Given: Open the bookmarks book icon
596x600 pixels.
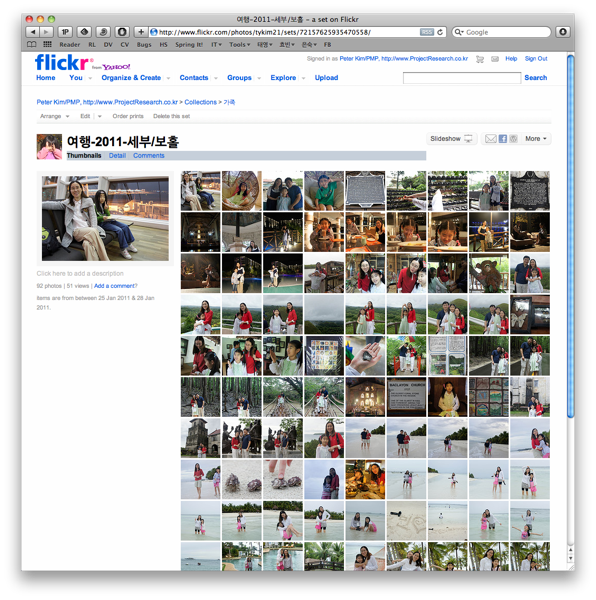Looking at the screenshot, I should click(x=32, y=44).
